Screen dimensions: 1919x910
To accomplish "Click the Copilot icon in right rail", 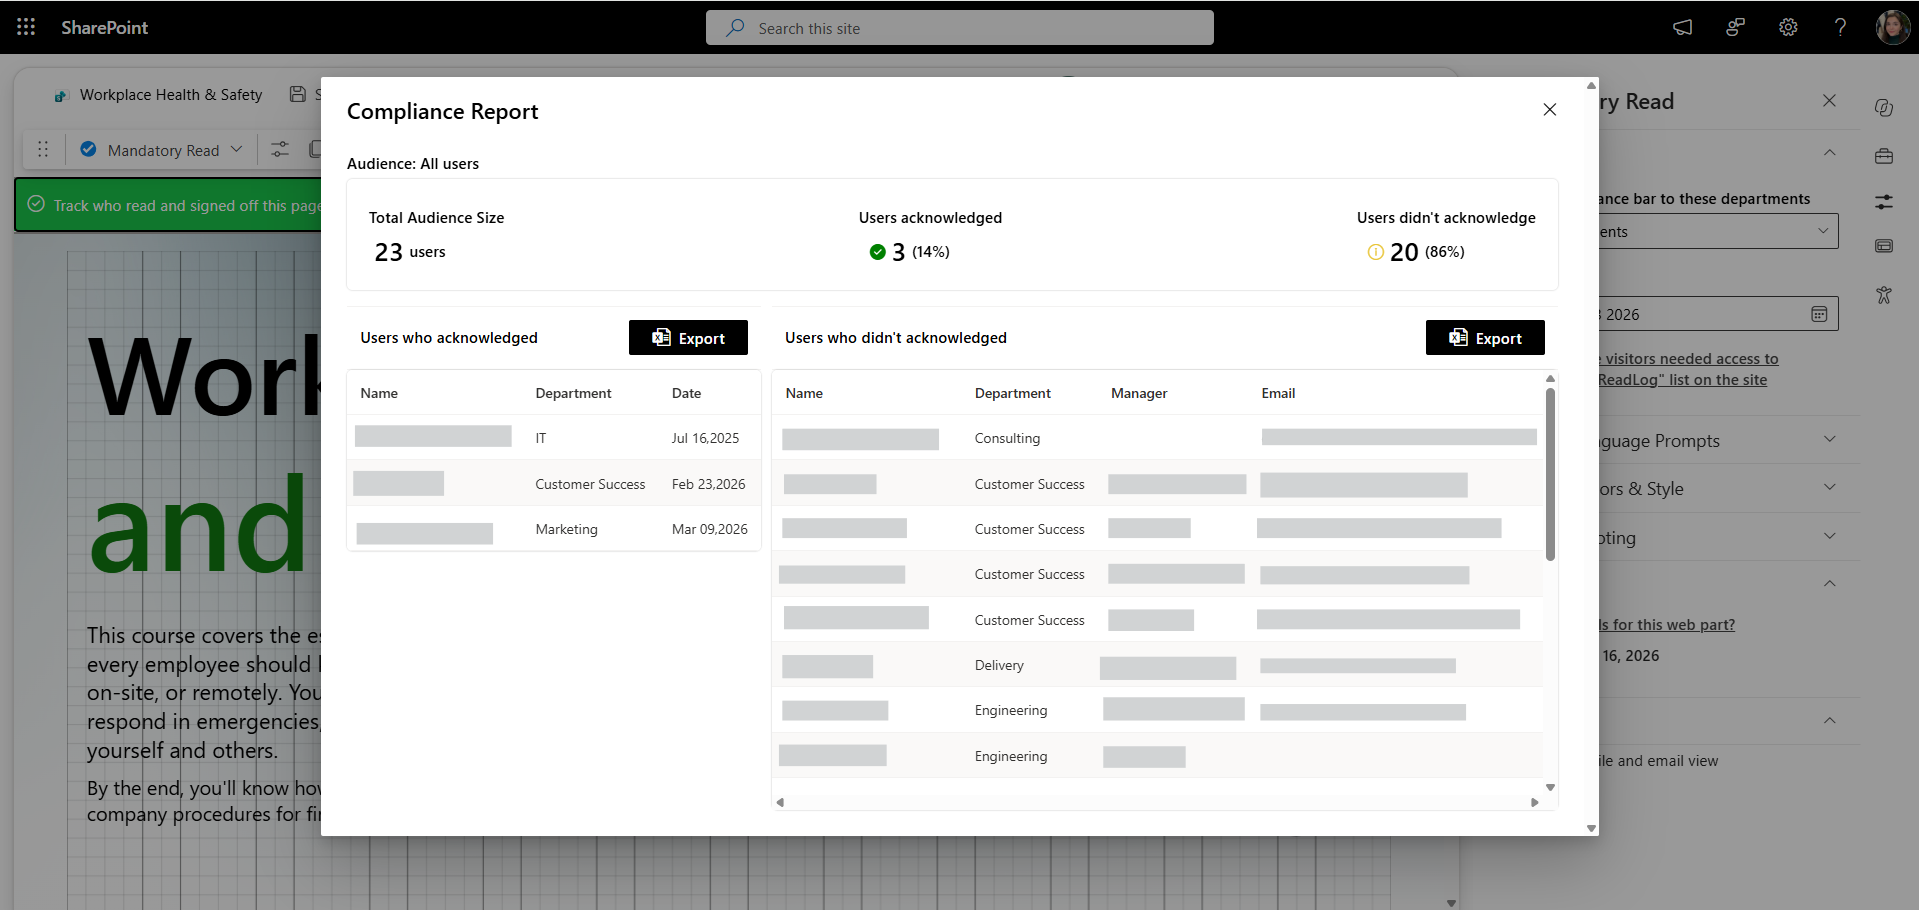I will point(1884,108).
